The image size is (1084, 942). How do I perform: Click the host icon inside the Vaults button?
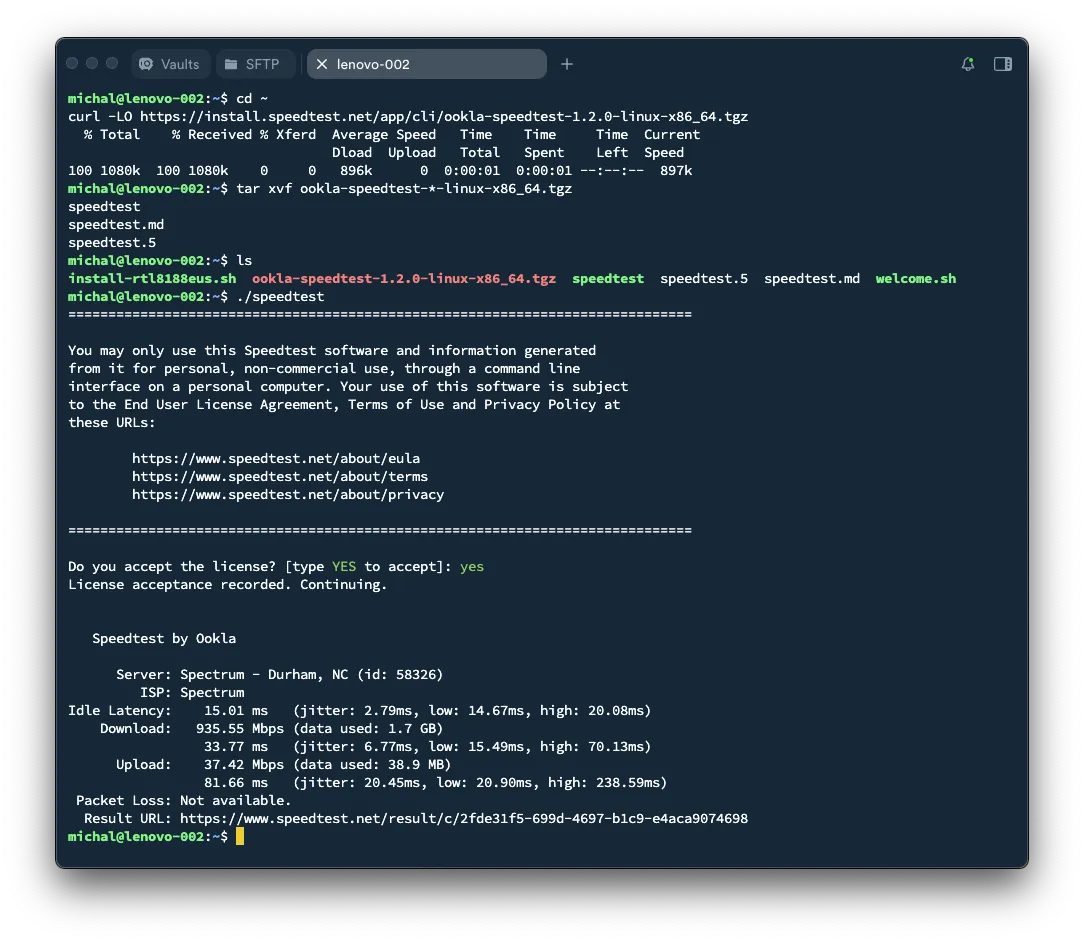click(146, 63)
